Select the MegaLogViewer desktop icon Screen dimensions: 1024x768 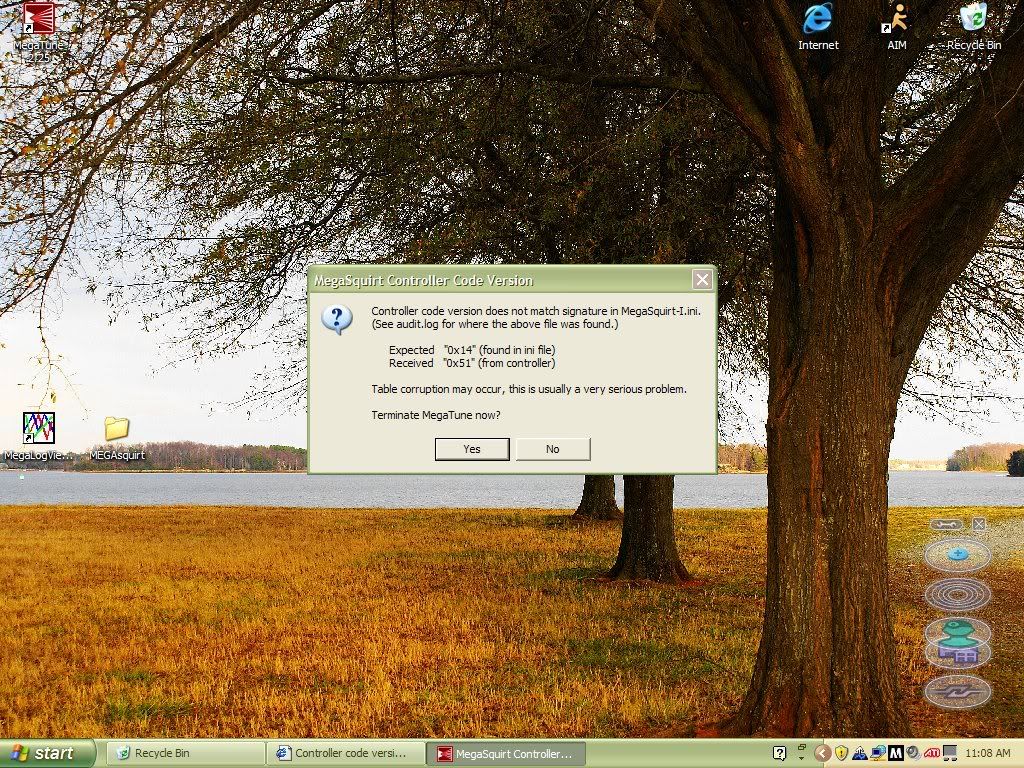(39, 436)
